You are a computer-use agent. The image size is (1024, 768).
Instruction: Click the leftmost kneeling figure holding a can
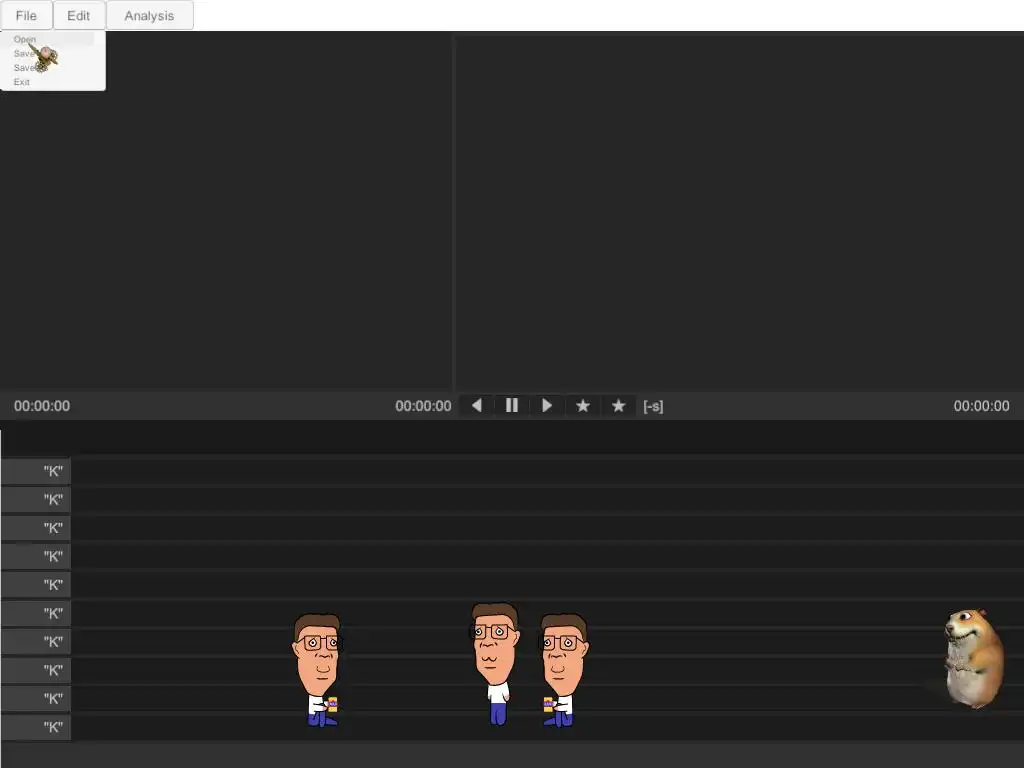(317, 670)
